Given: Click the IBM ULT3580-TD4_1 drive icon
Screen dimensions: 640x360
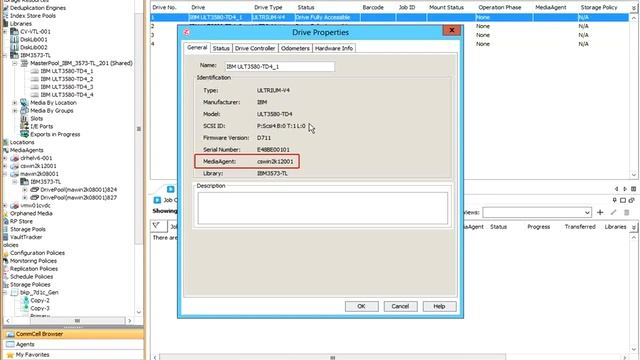Looking at the screenshot, I should click(x=35, y=71).
